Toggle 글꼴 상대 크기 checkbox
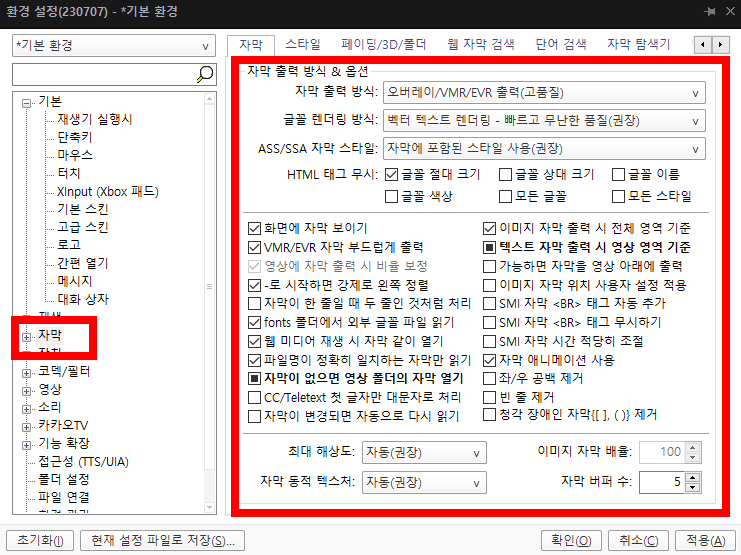This screenshot has height=555, width=741. tap(505, 174)
